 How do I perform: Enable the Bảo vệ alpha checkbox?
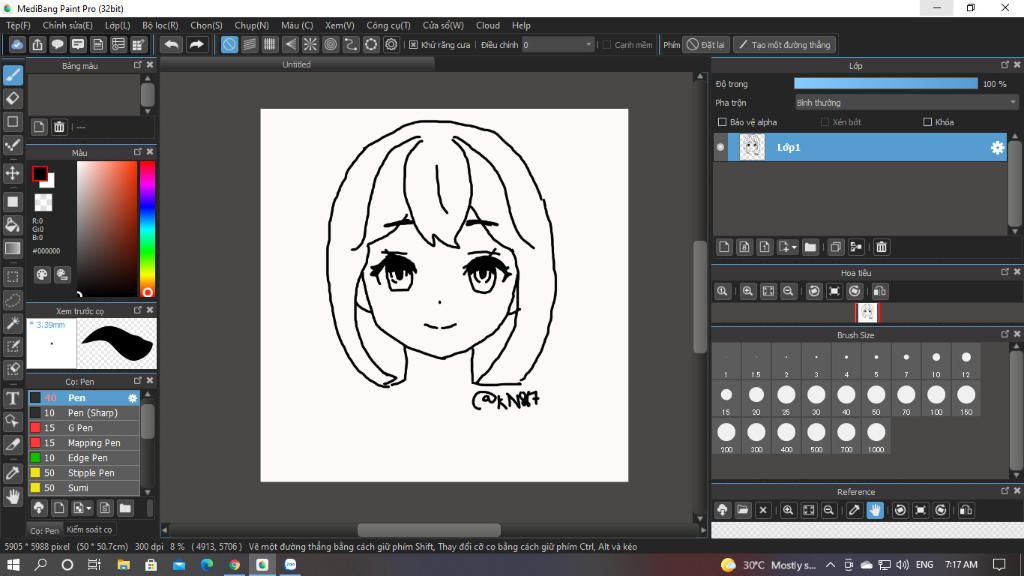[x=722, y=122]
